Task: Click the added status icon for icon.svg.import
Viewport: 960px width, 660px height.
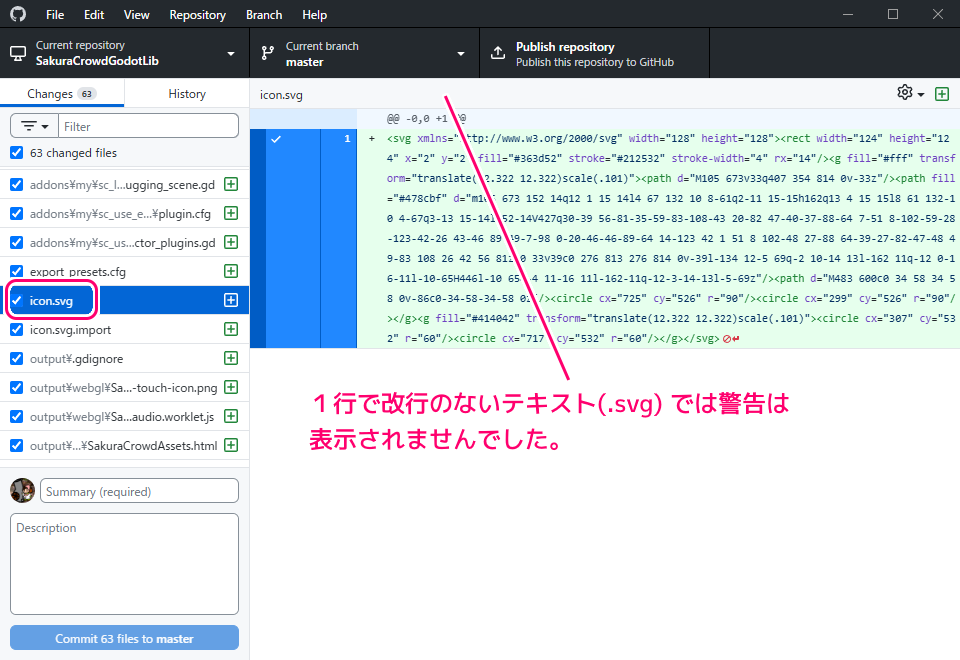Action: click(x=231, y=329)
